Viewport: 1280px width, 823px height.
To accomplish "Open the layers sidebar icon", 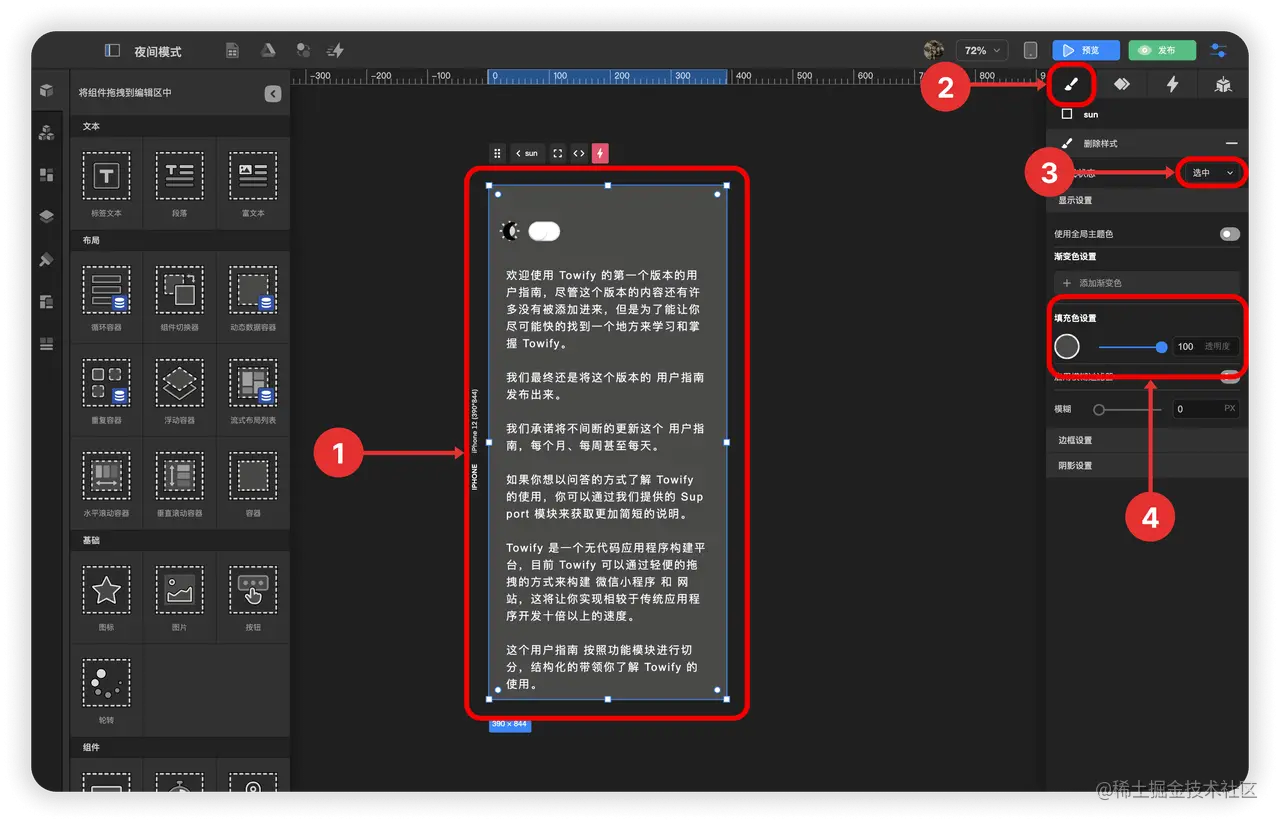I will 46,216.
